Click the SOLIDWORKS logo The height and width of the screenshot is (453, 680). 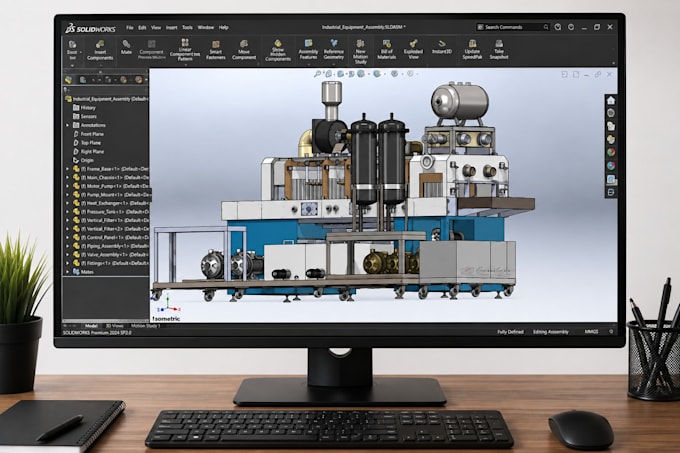pos(90,29)
